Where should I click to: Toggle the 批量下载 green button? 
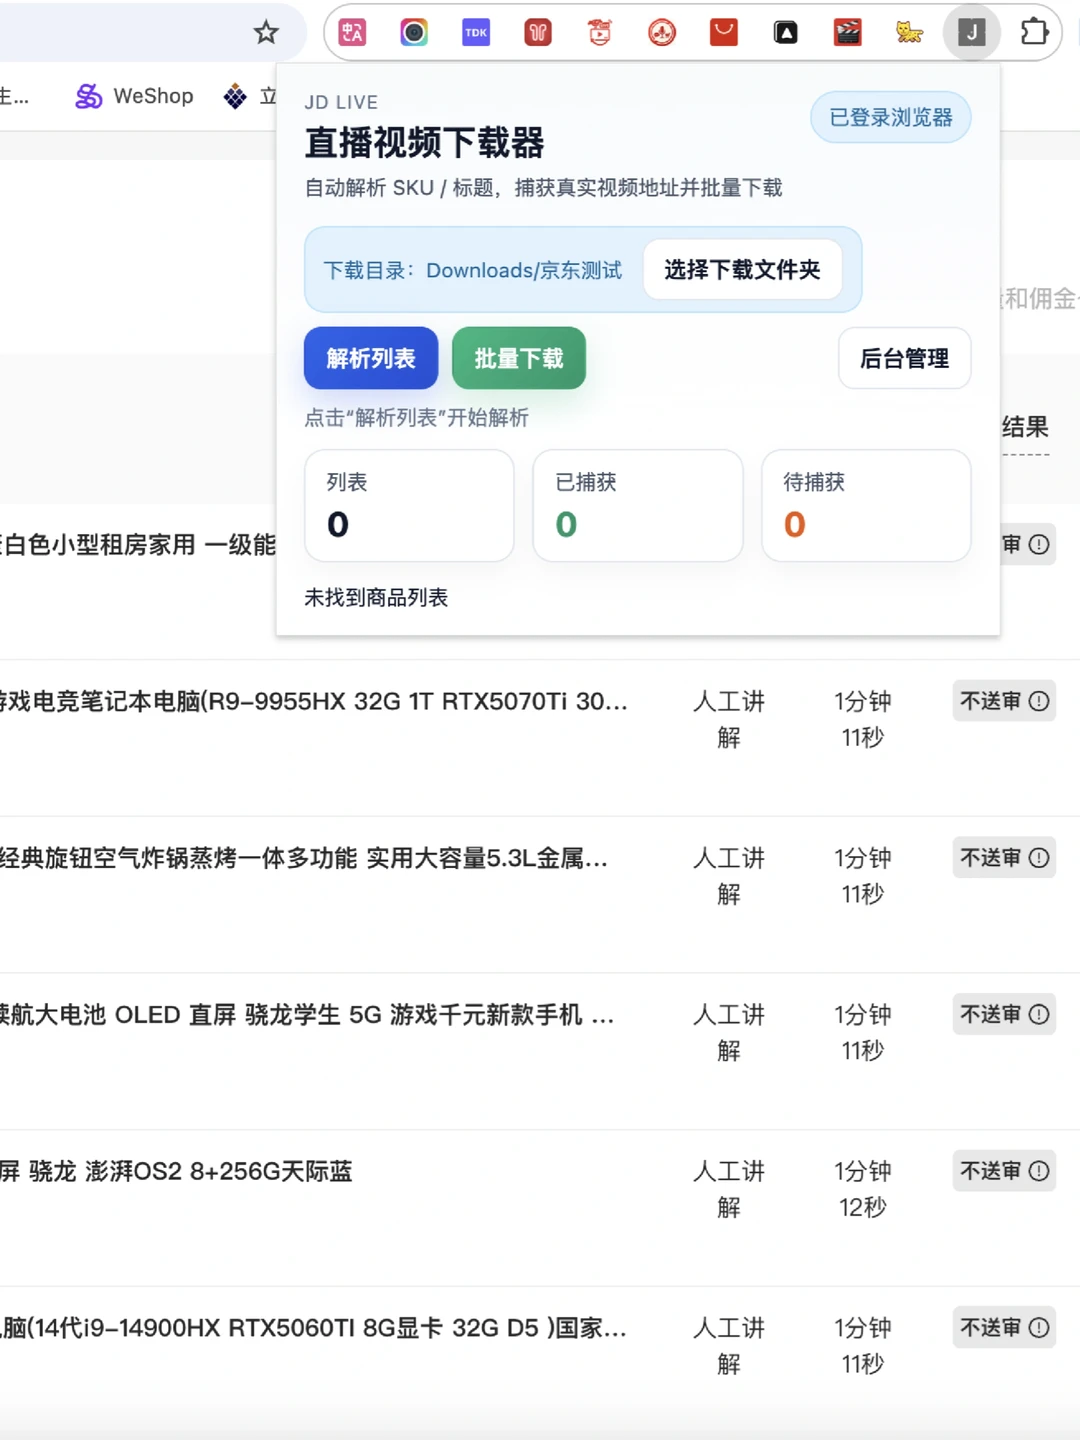click(x=519, y=358)
